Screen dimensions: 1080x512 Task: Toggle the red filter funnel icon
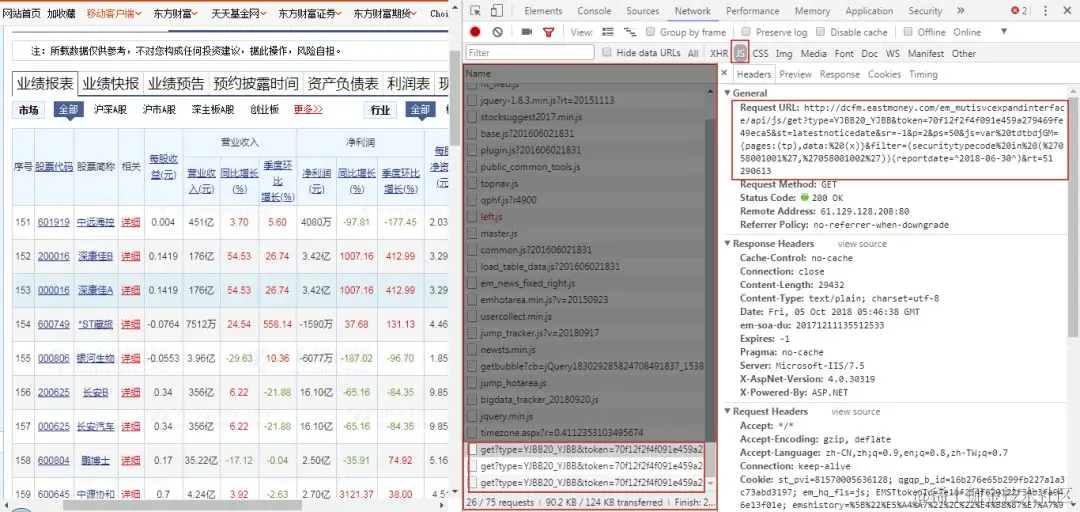(x=548, y=32)
